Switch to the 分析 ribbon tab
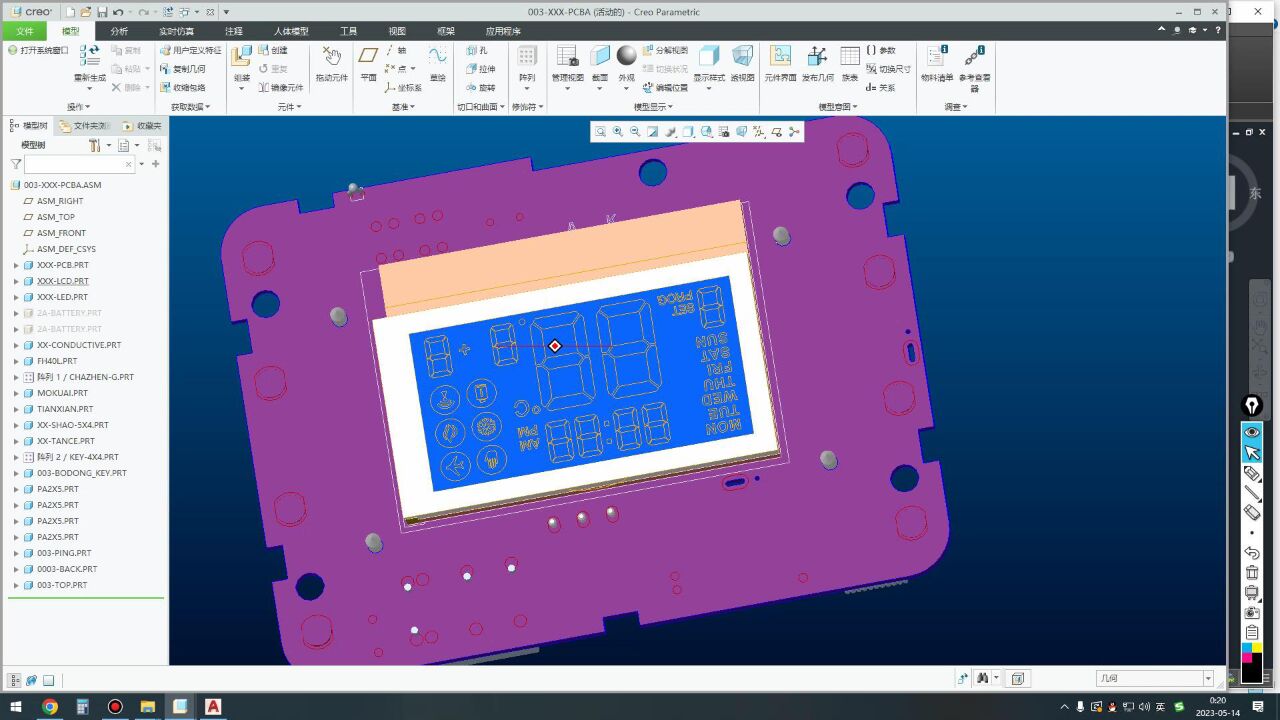 (119, 31)
